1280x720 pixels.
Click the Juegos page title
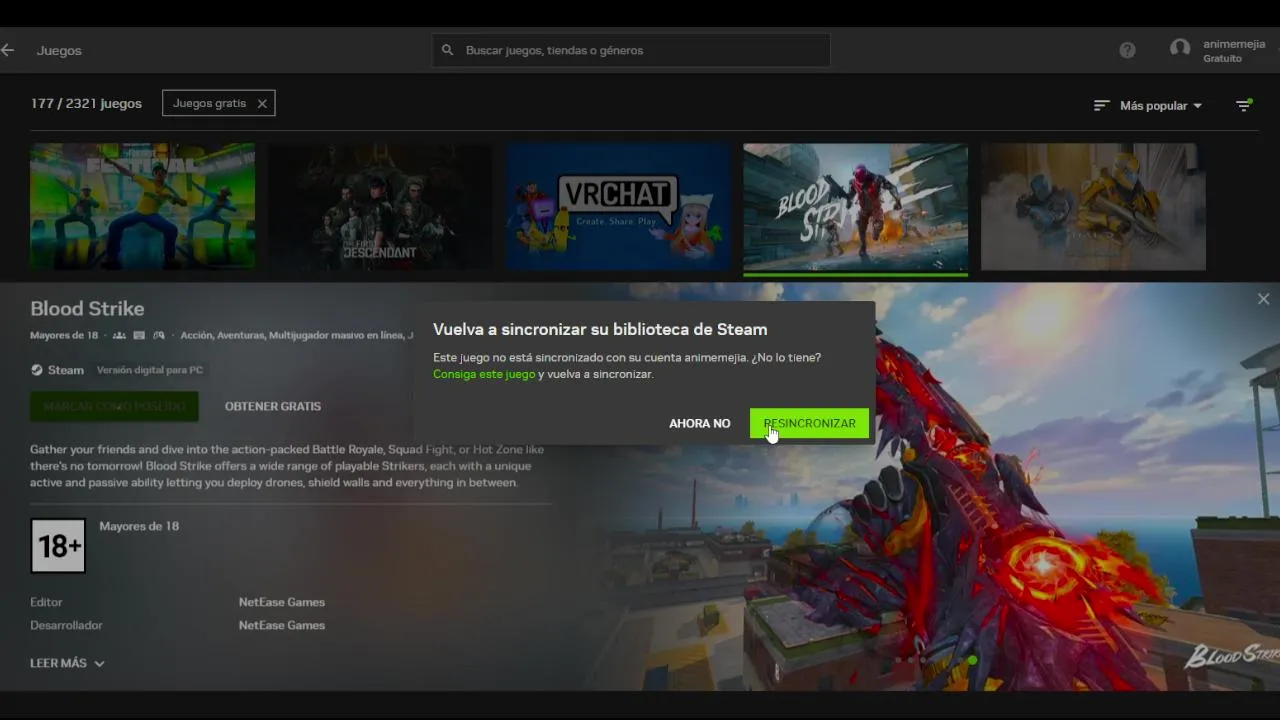tap(59, 50)
